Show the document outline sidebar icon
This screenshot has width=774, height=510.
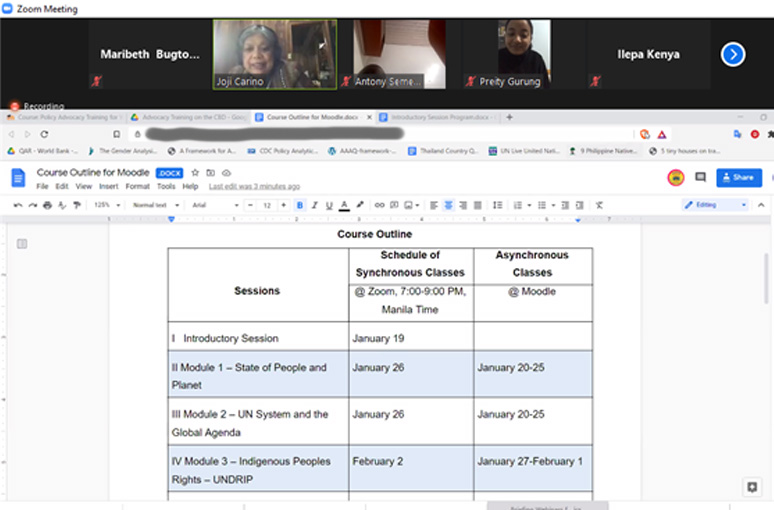click(22, 243)
